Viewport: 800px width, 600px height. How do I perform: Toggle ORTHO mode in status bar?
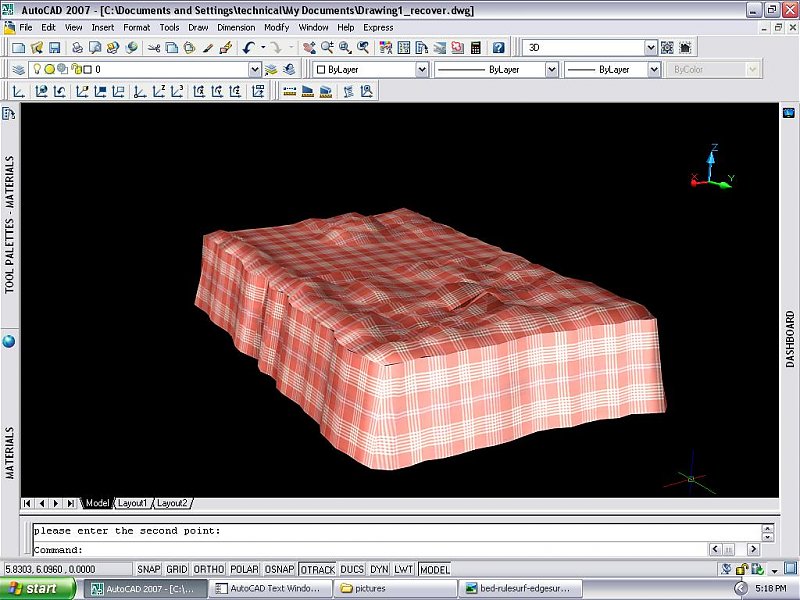(209, 569)
